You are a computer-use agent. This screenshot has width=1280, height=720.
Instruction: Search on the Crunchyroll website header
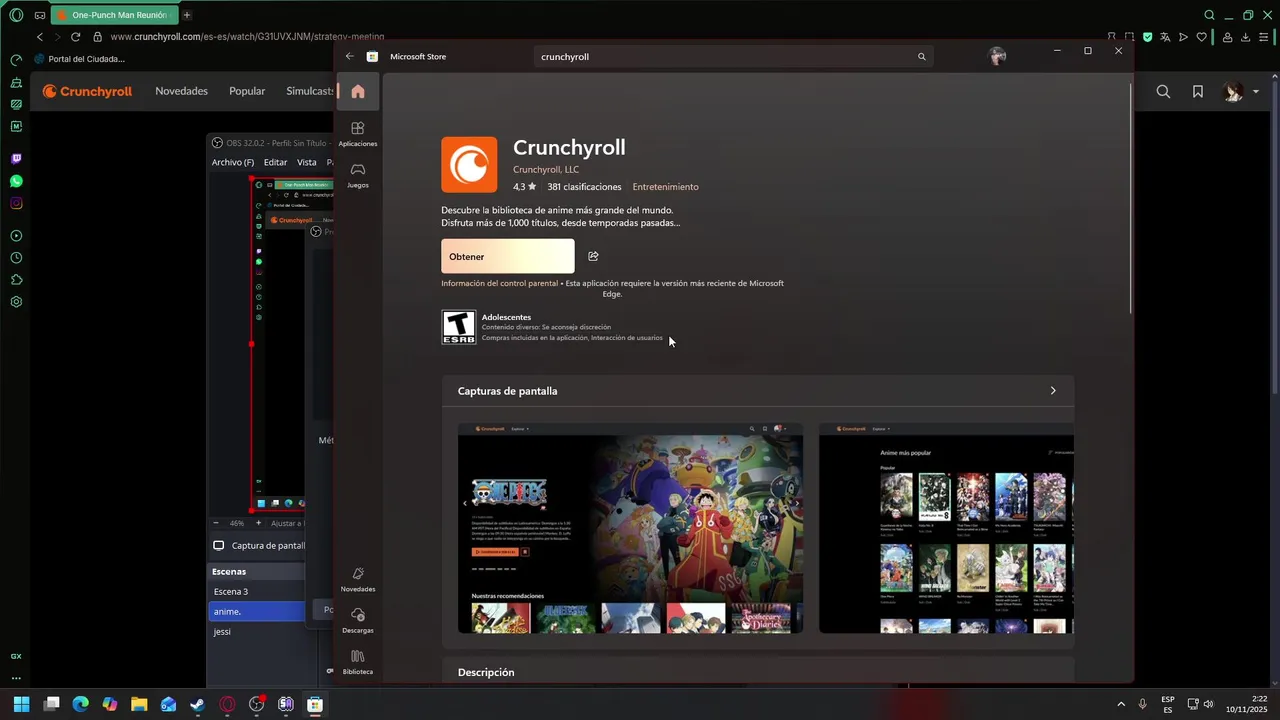(x=1163, y=91)
